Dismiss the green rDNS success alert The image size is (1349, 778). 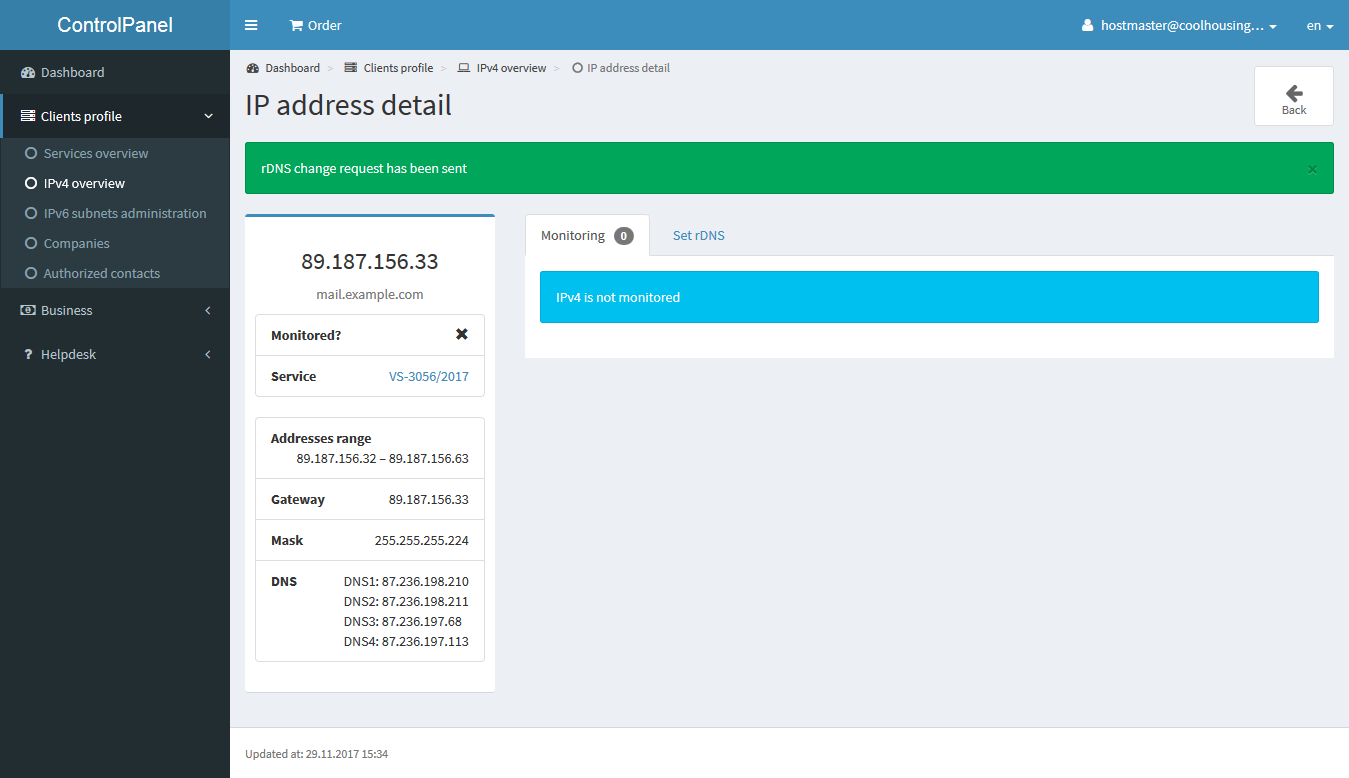[1313, 169]
